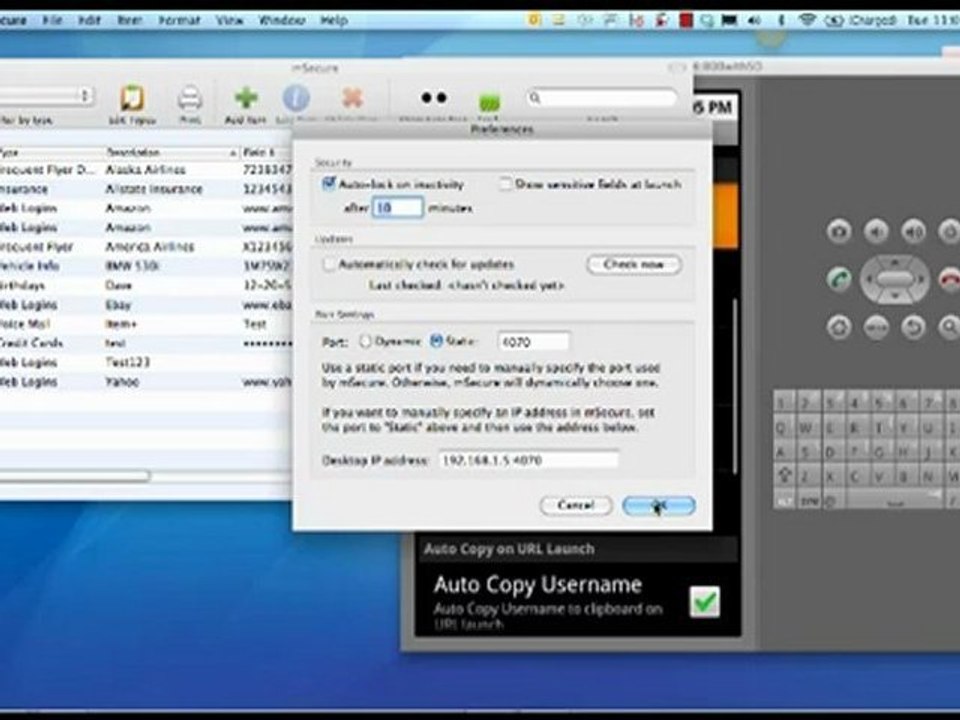Click the orange X Delete Item icon
This screenshot has width=960, height=720.
click(352, 98)
